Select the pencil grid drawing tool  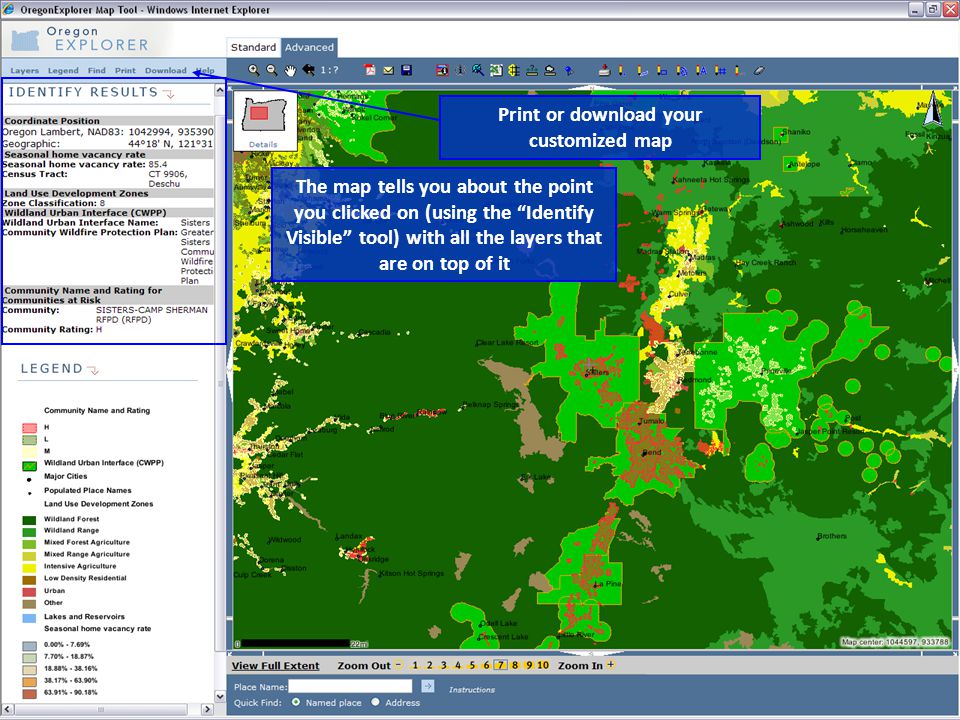pyautogui.click(x=721, y=70)
